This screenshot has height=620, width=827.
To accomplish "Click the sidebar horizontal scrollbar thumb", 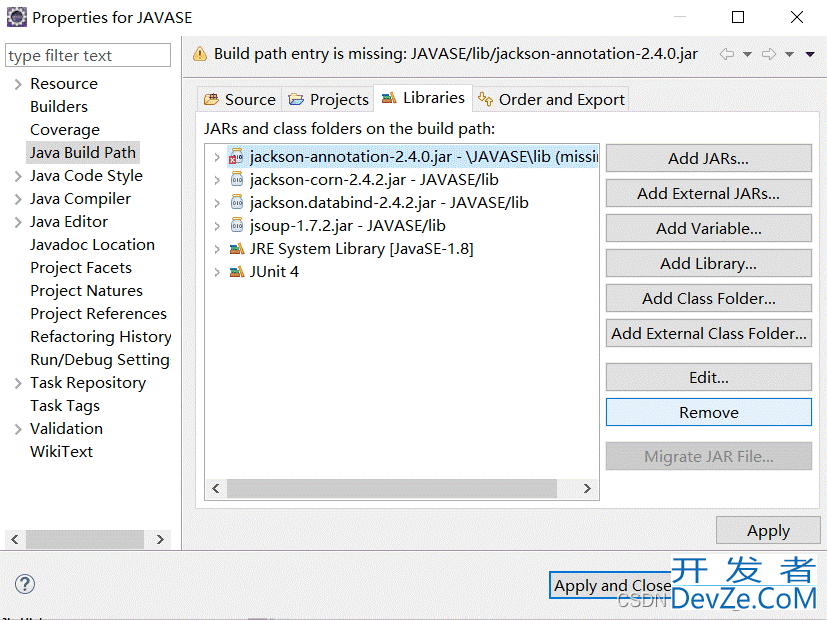I will (x=85, y=539).
